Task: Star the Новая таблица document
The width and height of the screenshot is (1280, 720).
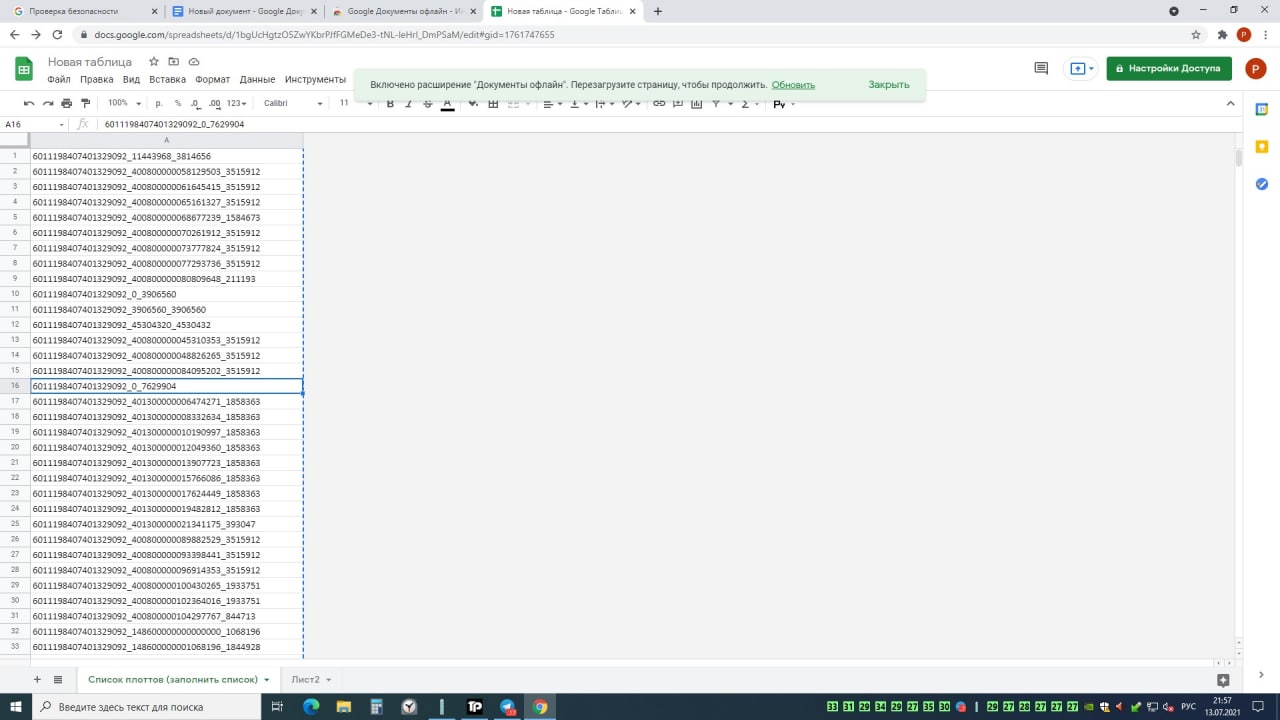Action: click(x=154, y=62)
